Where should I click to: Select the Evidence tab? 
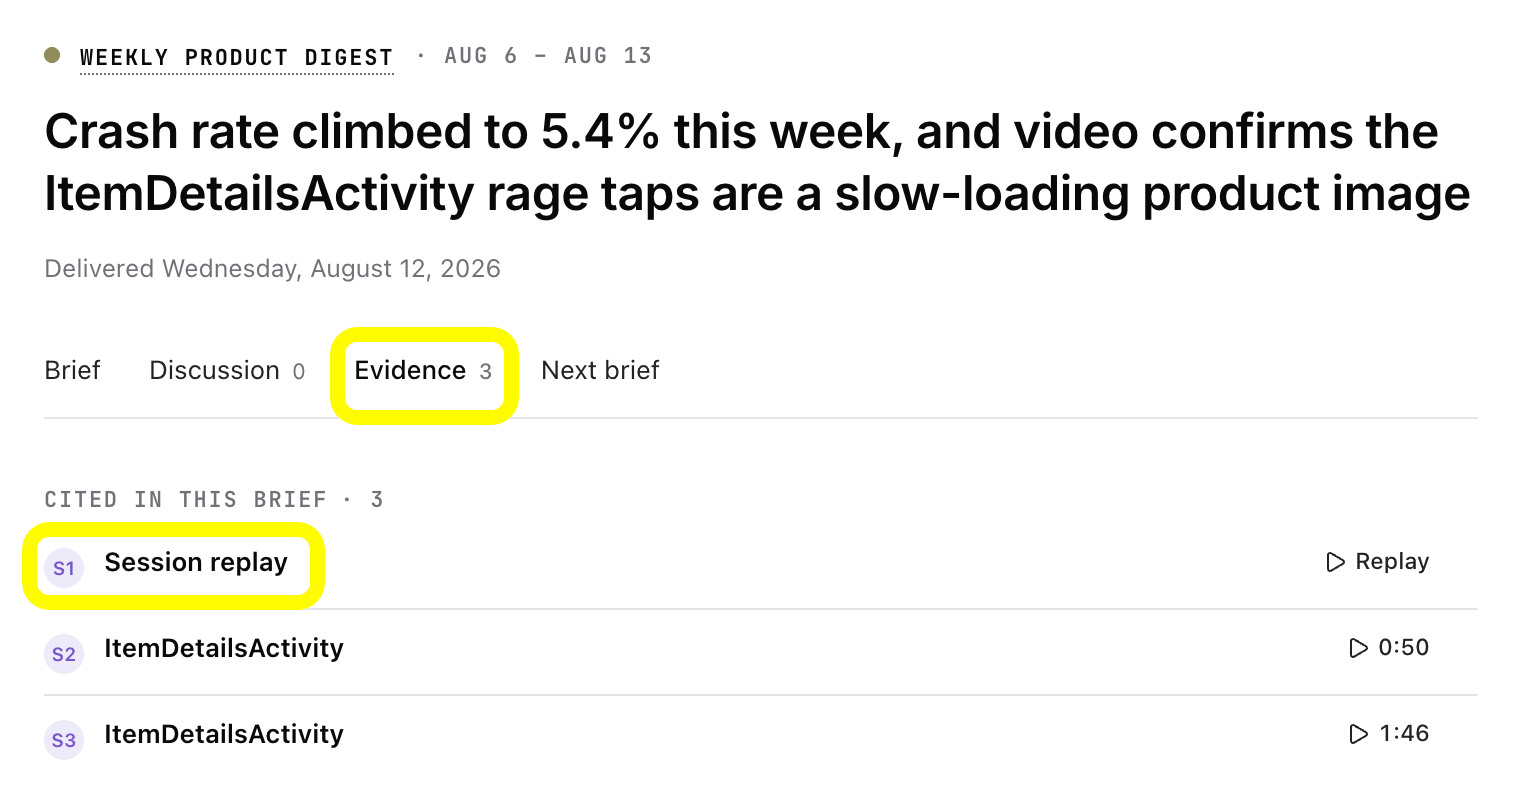[x=424, y=371]
